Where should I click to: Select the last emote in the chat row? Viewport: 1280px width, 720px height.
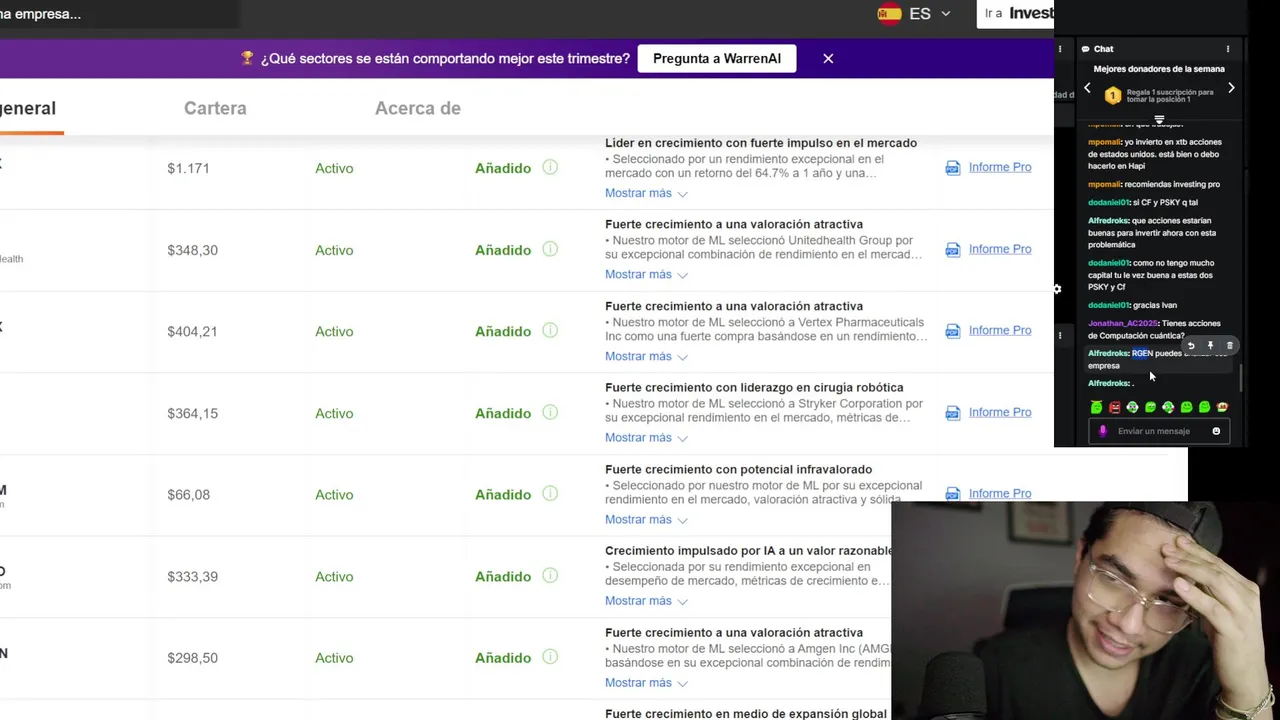1222,407
